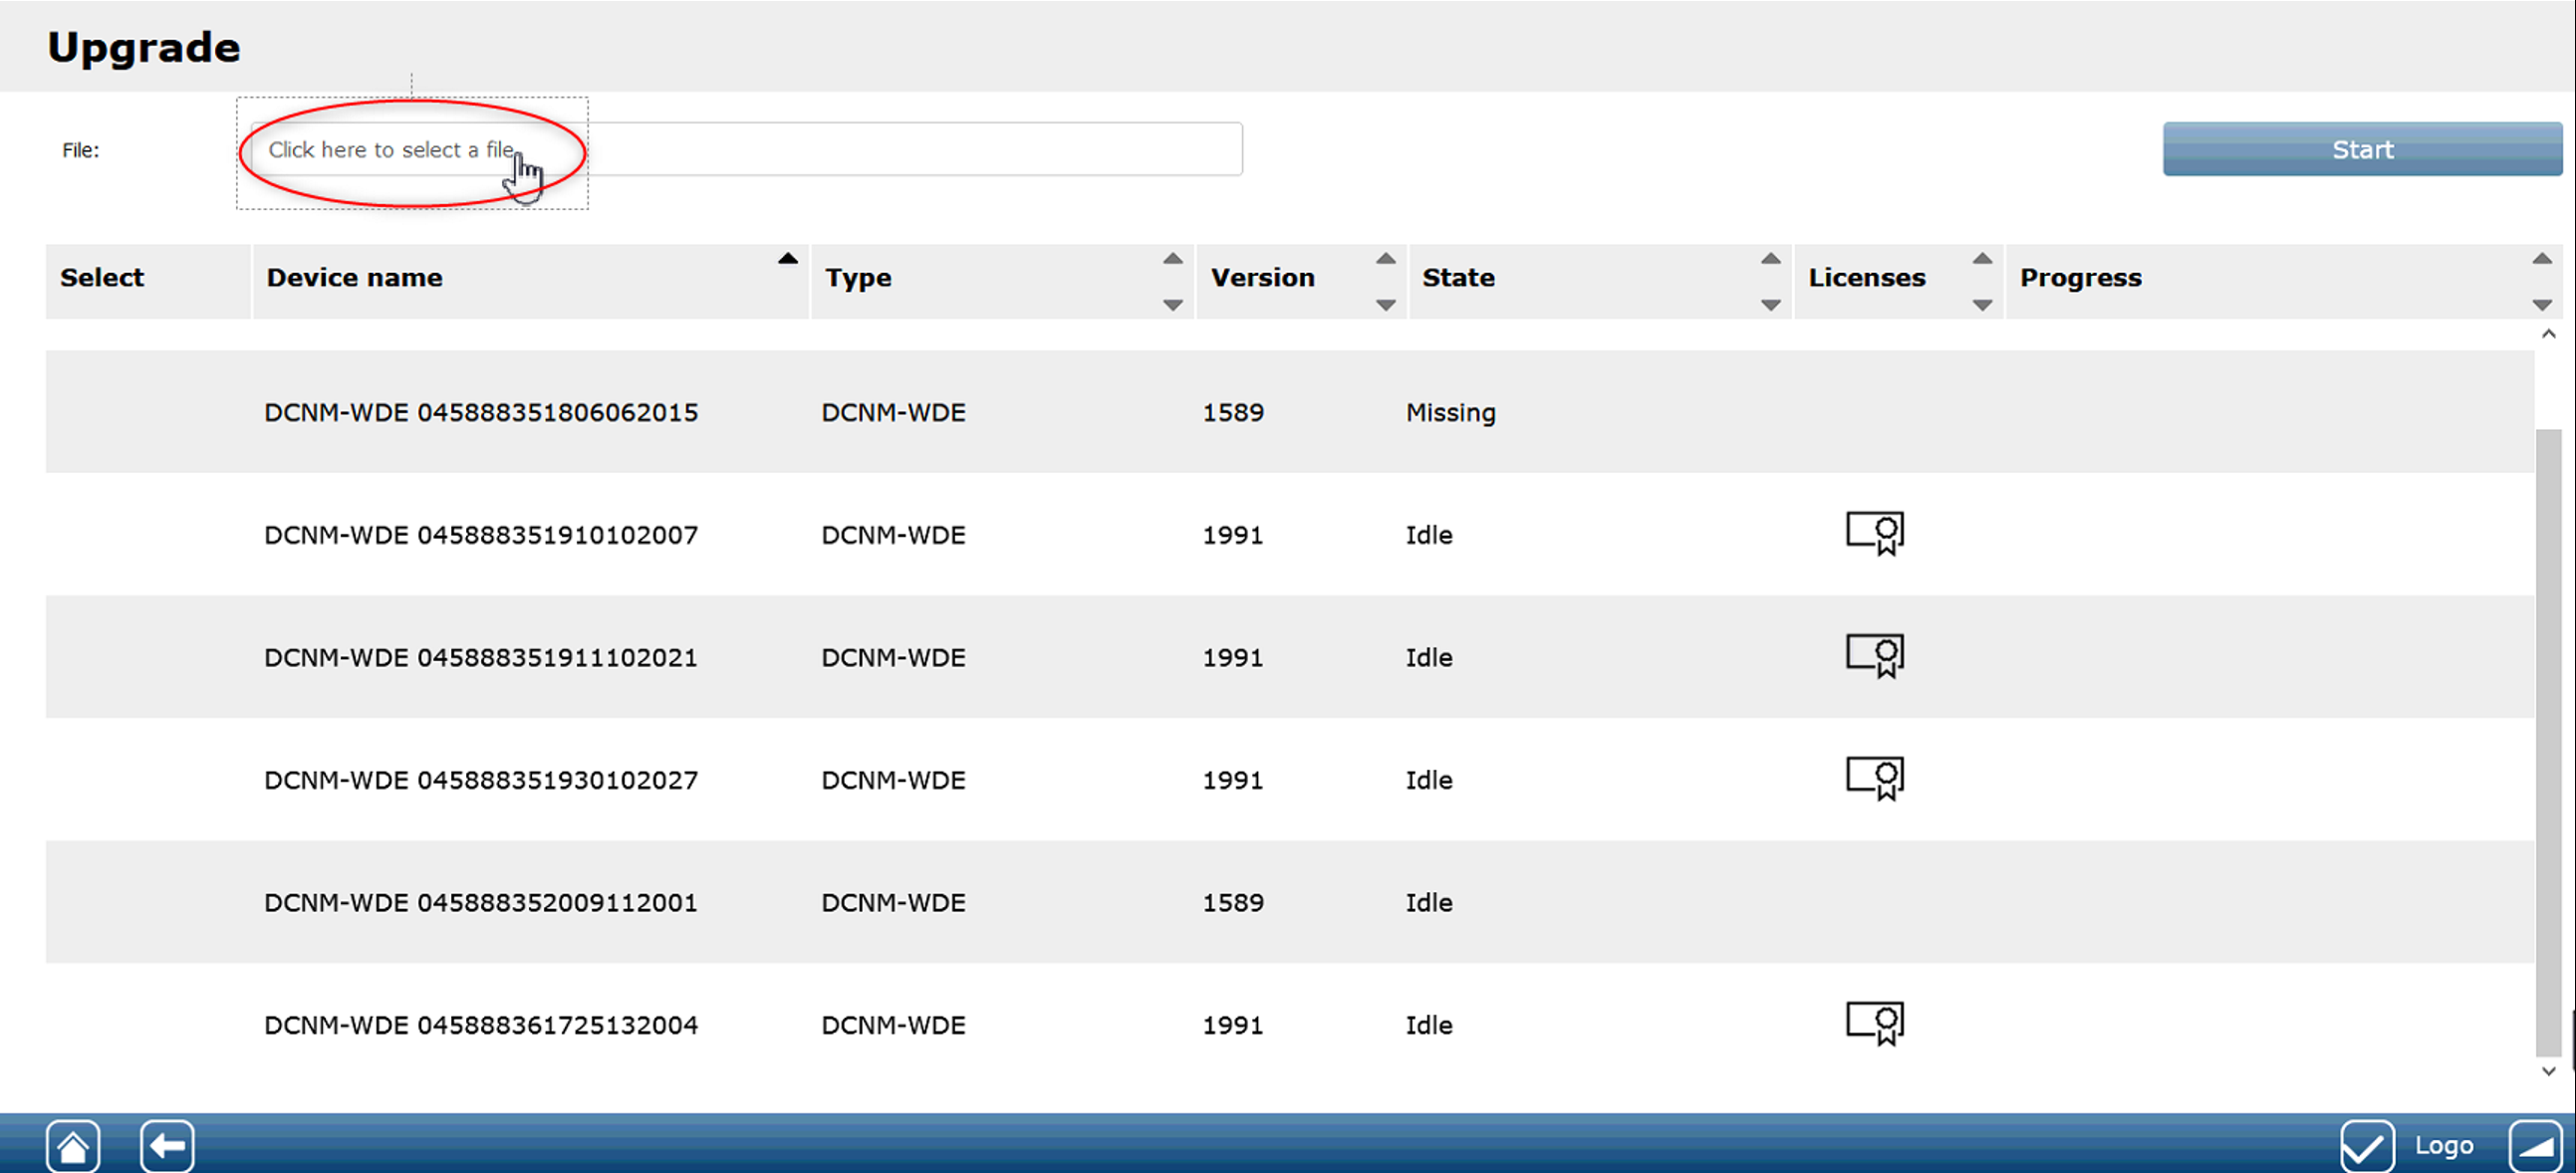This screenshot has width=2576, height=1173.
Task: Go to the home screen icon
Action: tap(73, 1146)
